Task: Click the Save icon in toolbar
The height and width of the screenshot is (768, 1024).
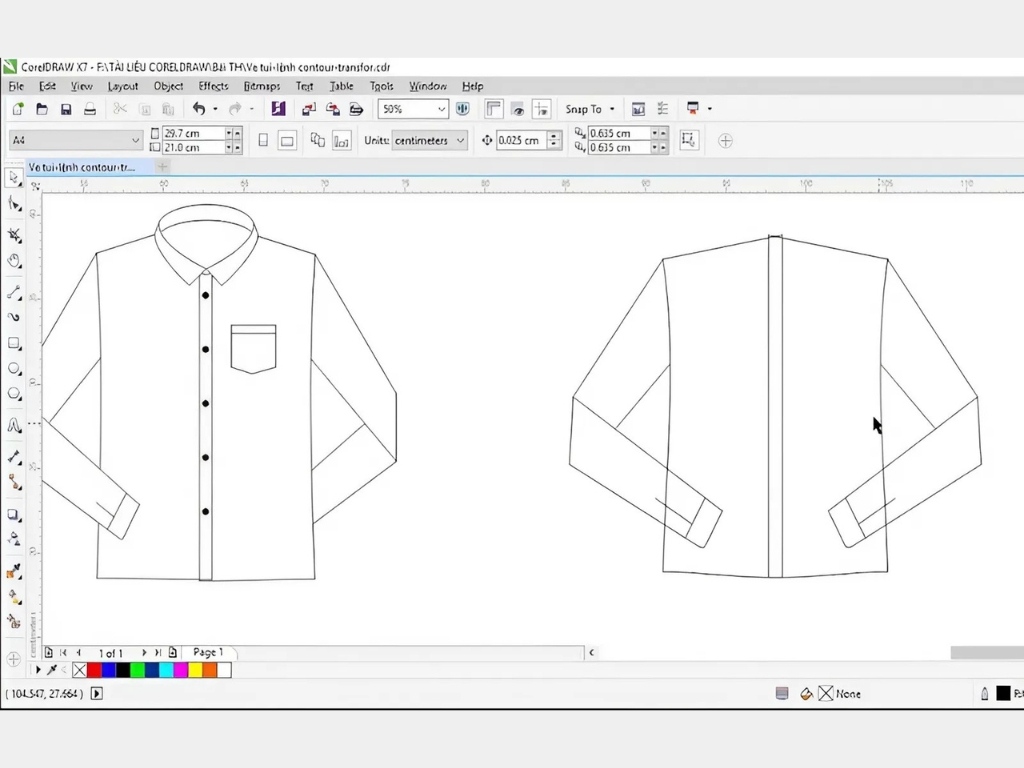Action: (x=66, y=109)
